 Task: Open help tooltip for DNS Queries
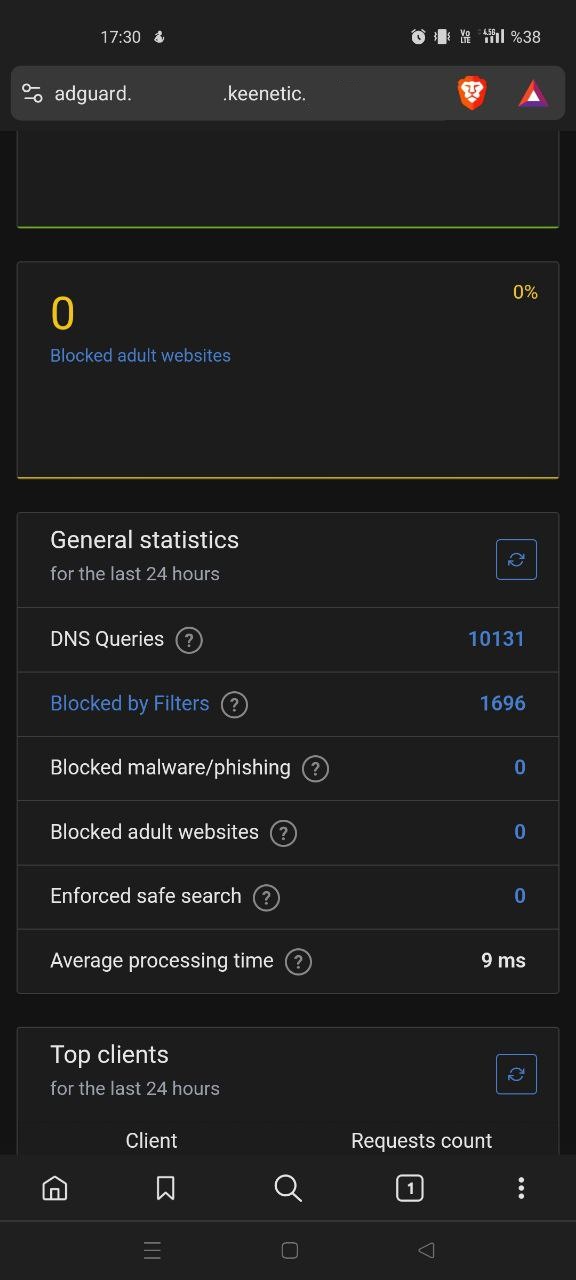(x=189, y=640)
